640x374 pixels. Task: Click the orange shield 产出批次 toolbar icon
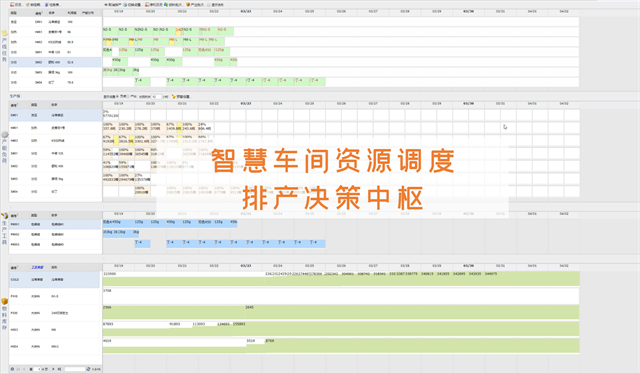(x=188, y=5)
